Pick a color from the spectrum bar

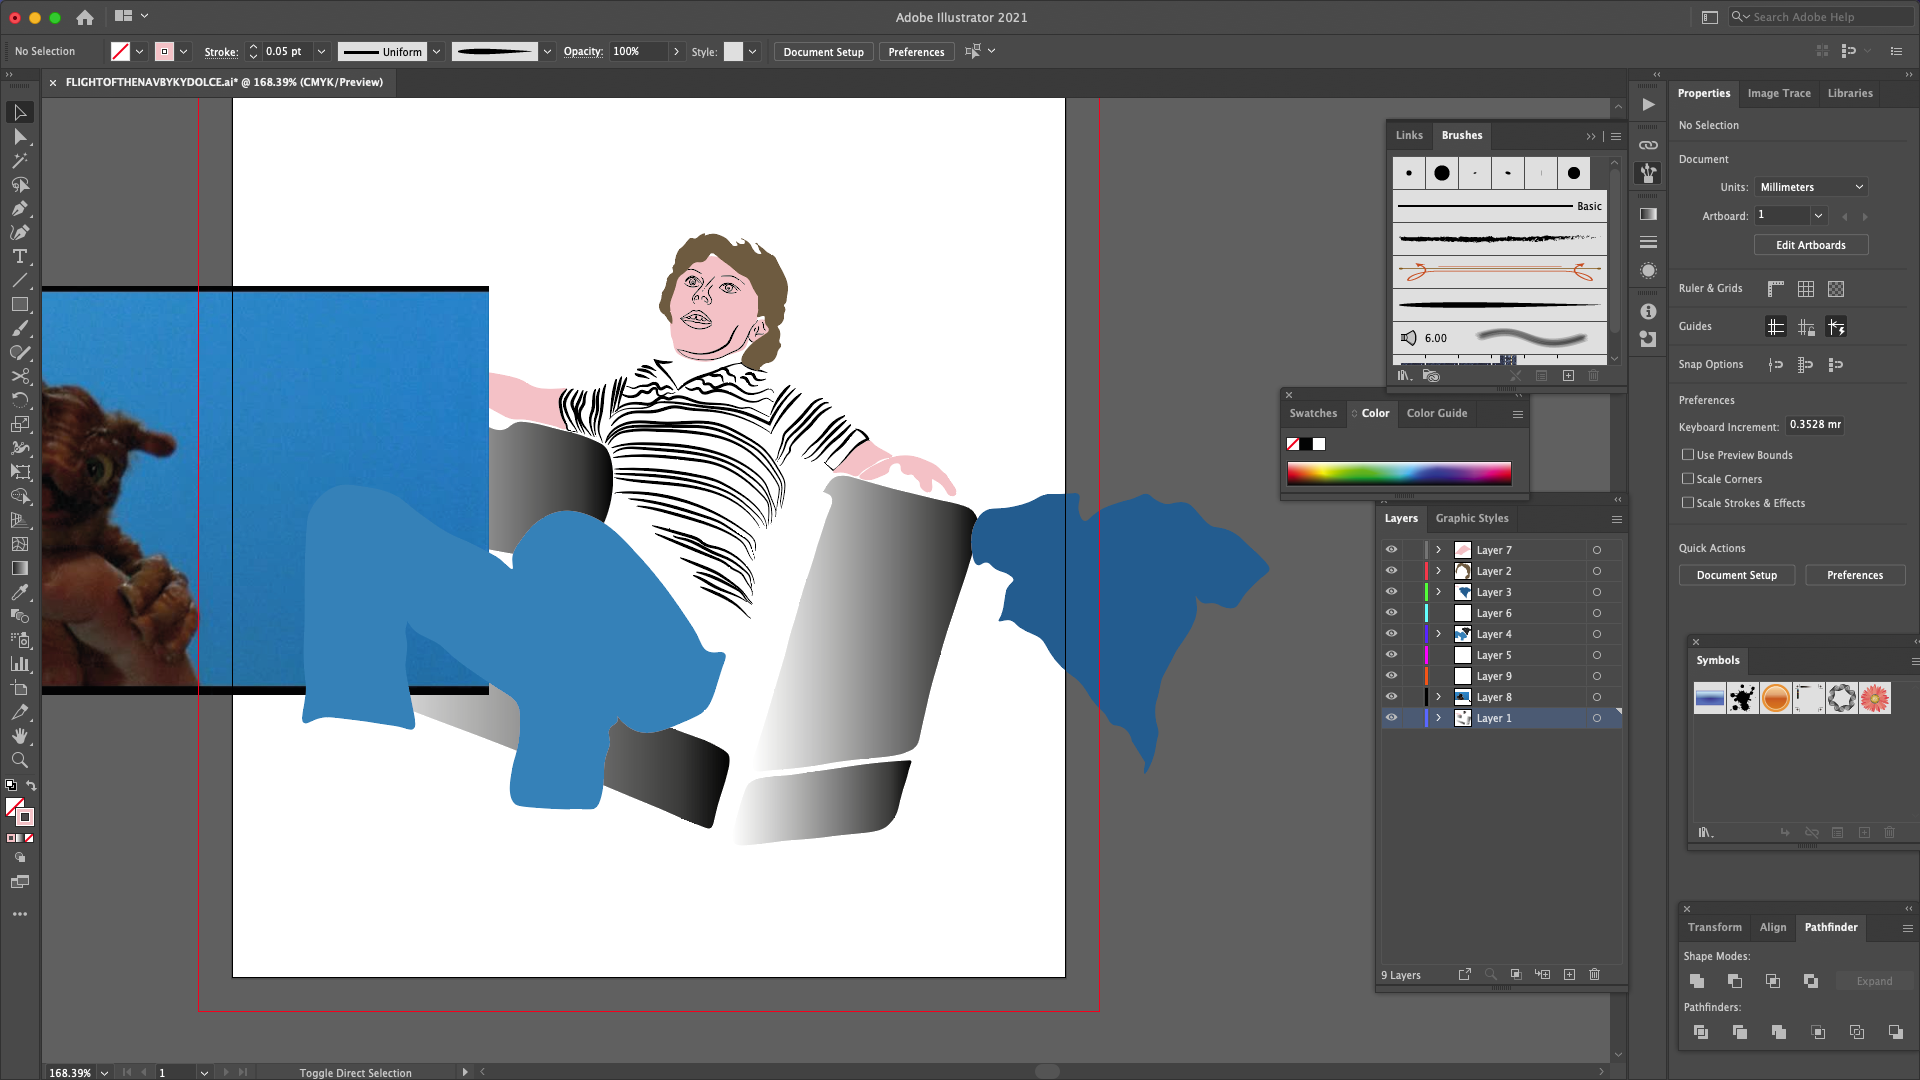coord(1399,473)
